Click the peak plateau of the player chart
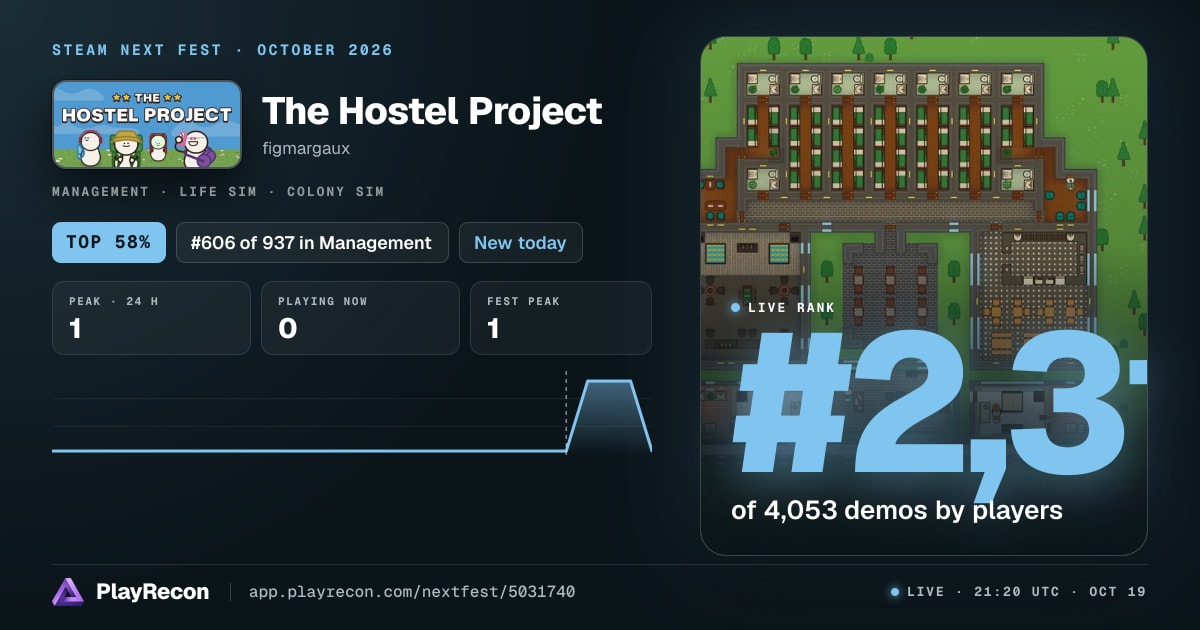The width and height of the screenshot is (1200, 630). (609, 381)
